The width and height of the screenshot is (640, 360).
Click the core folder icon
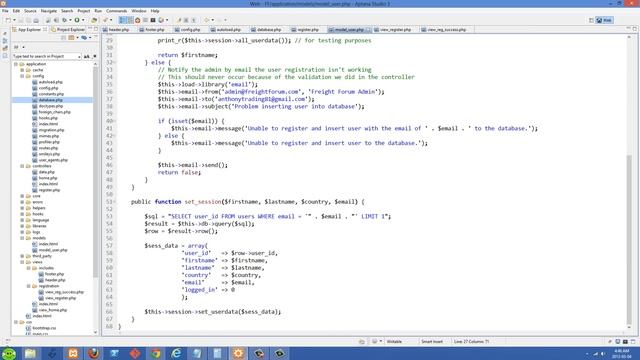29,196
